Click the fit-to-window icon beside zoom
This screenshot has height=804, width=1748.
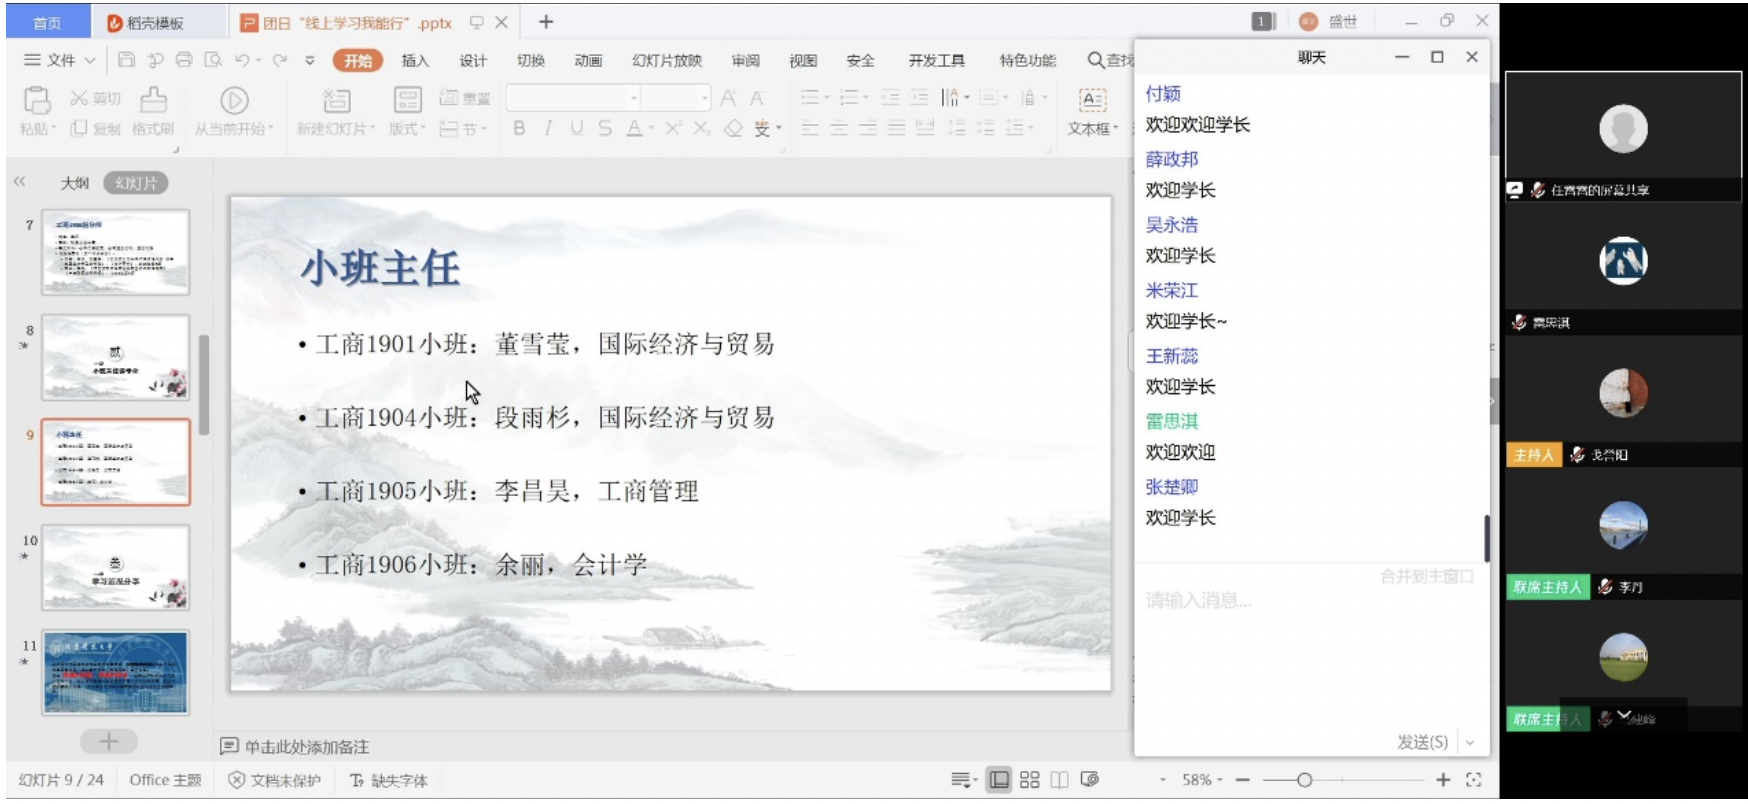[1473, 780]
